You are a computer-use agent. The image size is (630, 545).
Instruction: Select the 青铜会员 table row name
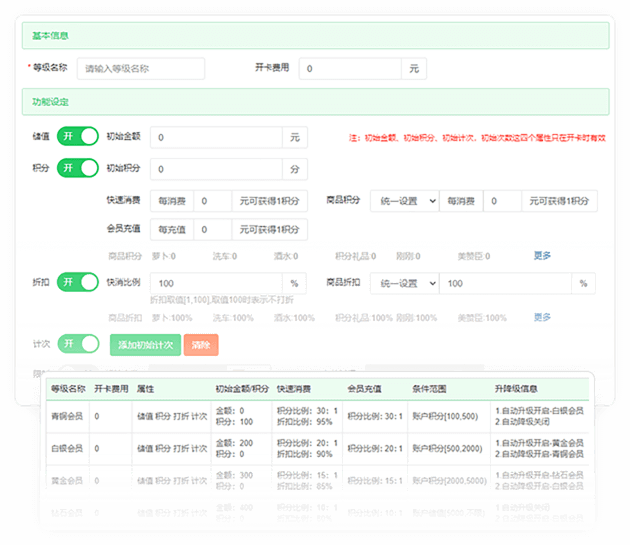67,416
